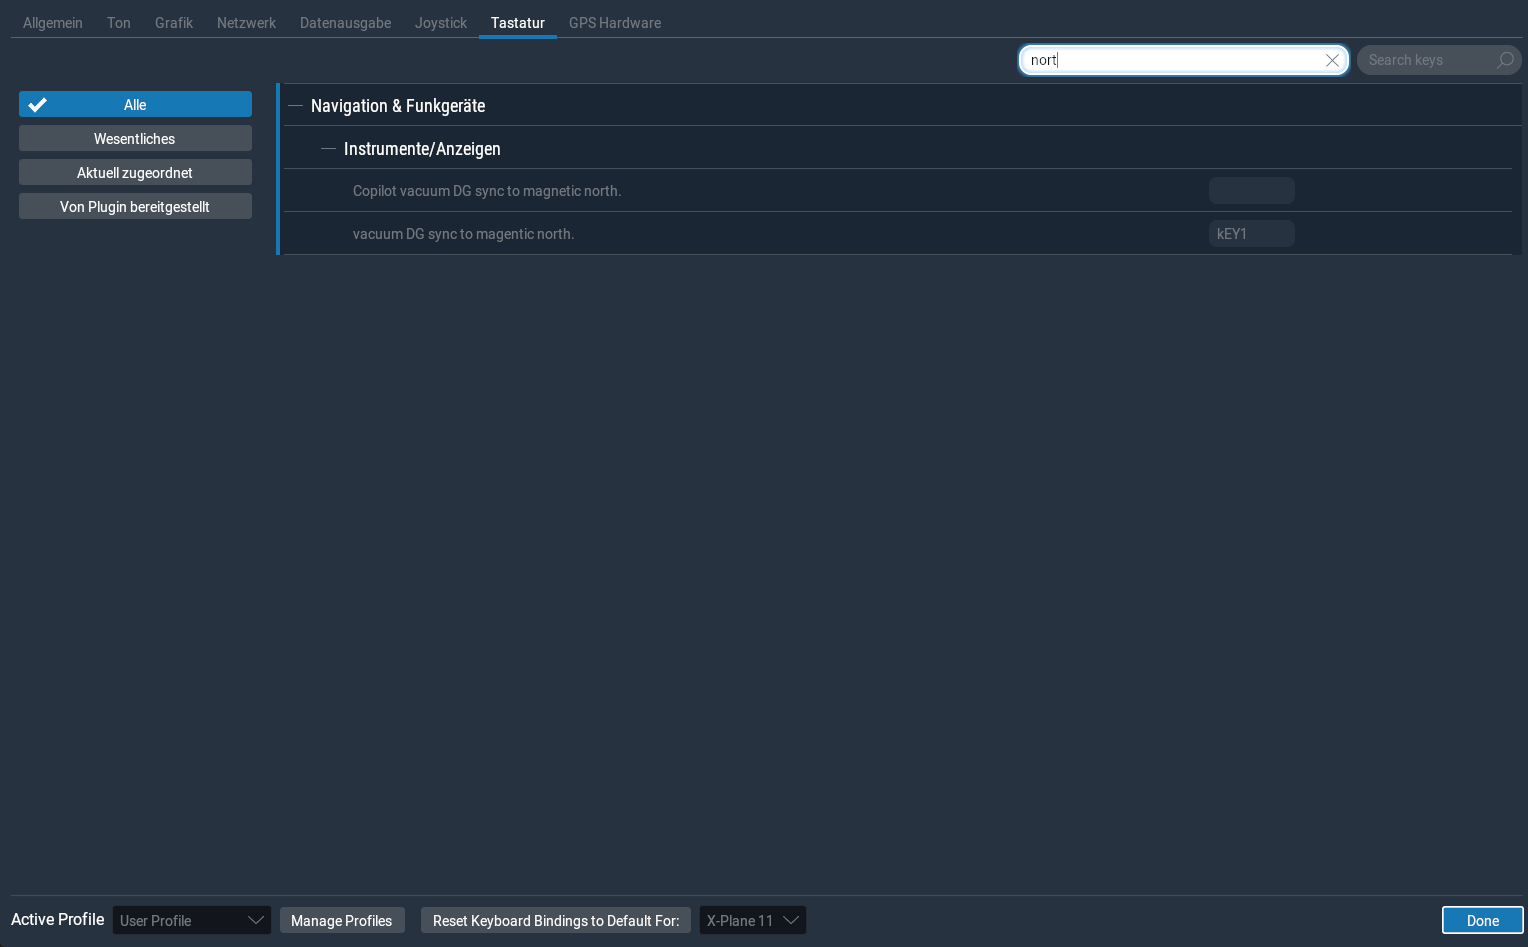
Task: Click the magnifier icon in Search keys
Action: click(x=1504, y=60)
